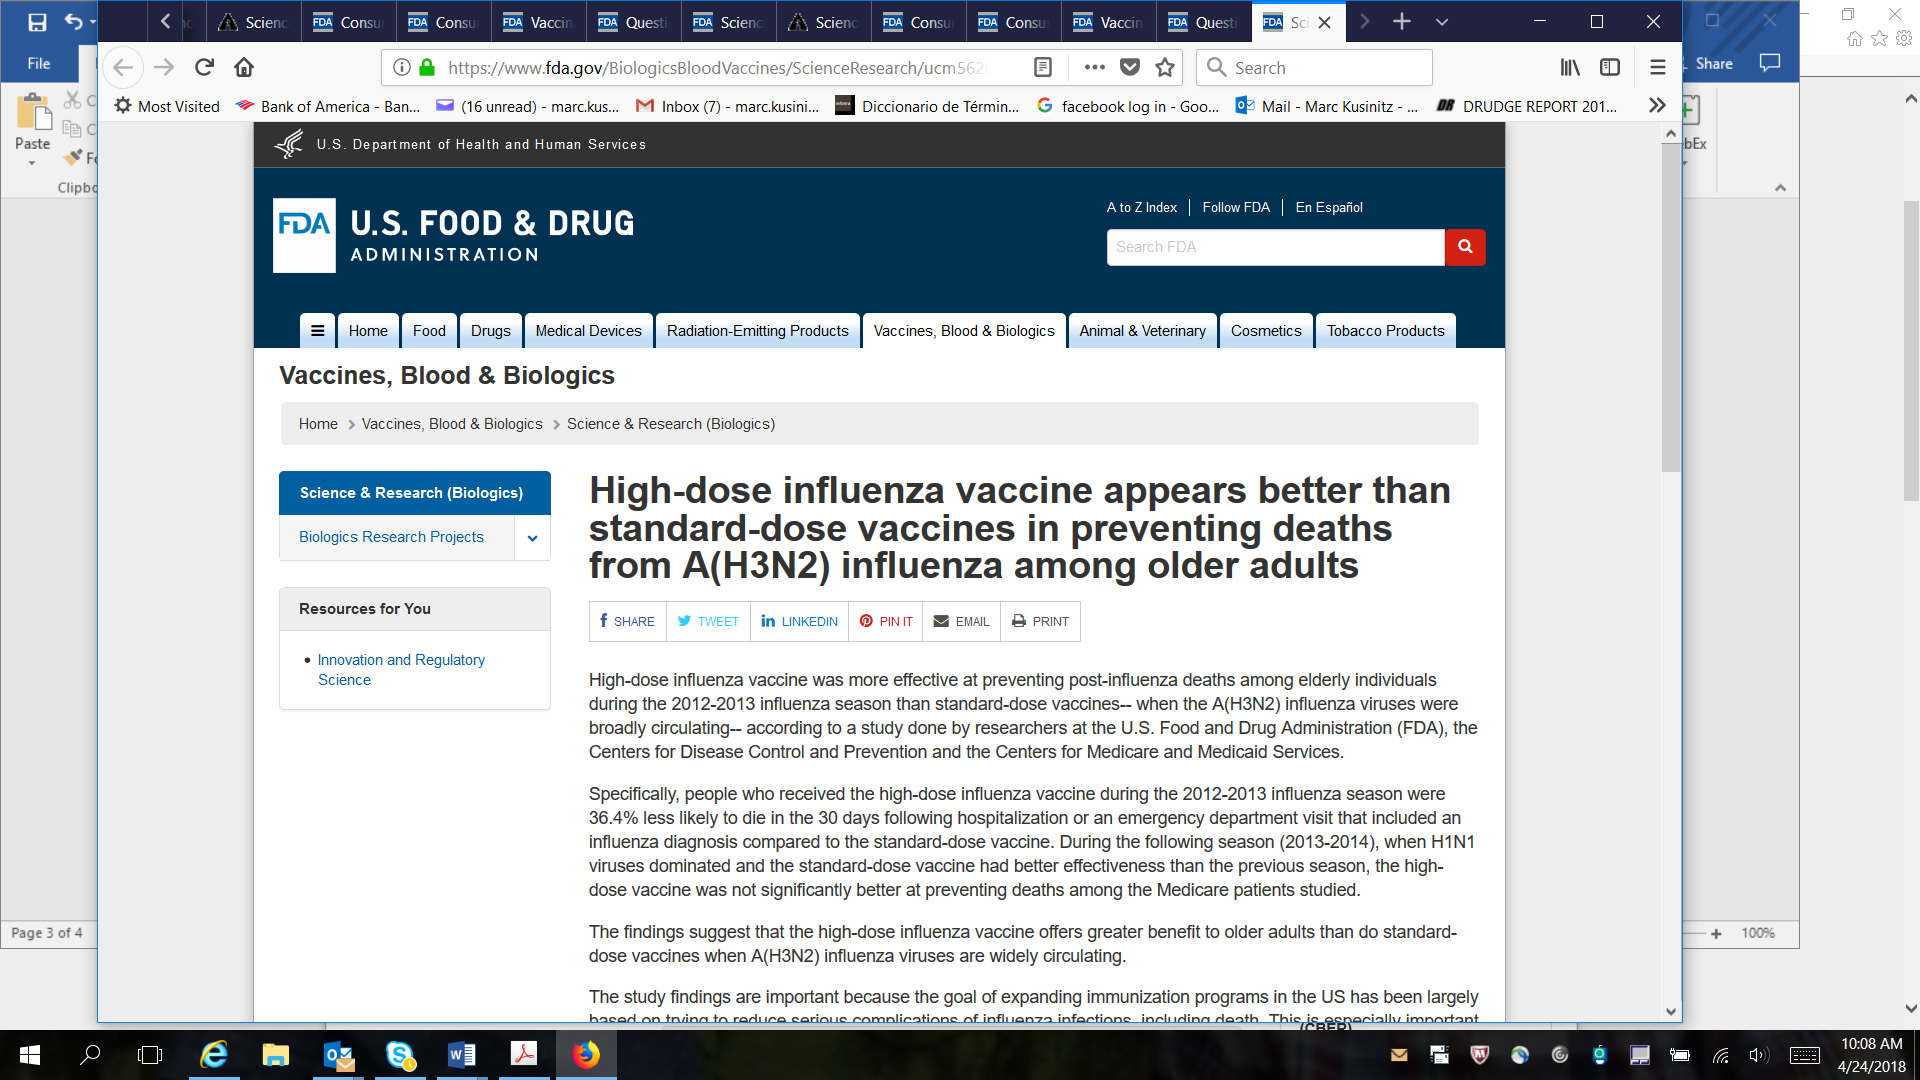Viewport: 1920px width, 1080px height.
Task: Click the Search FDA input field
Action: point(1275,247)
